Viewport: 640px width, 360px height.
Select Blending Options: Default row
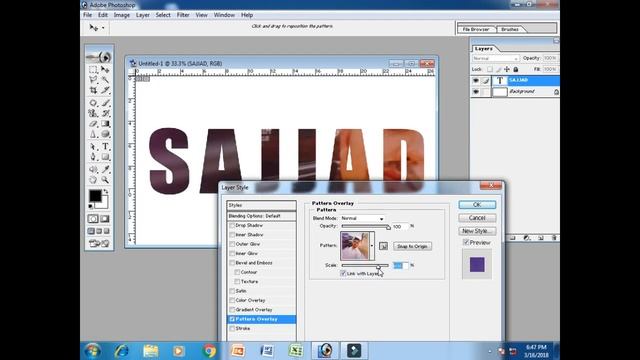tap(262, 216)
